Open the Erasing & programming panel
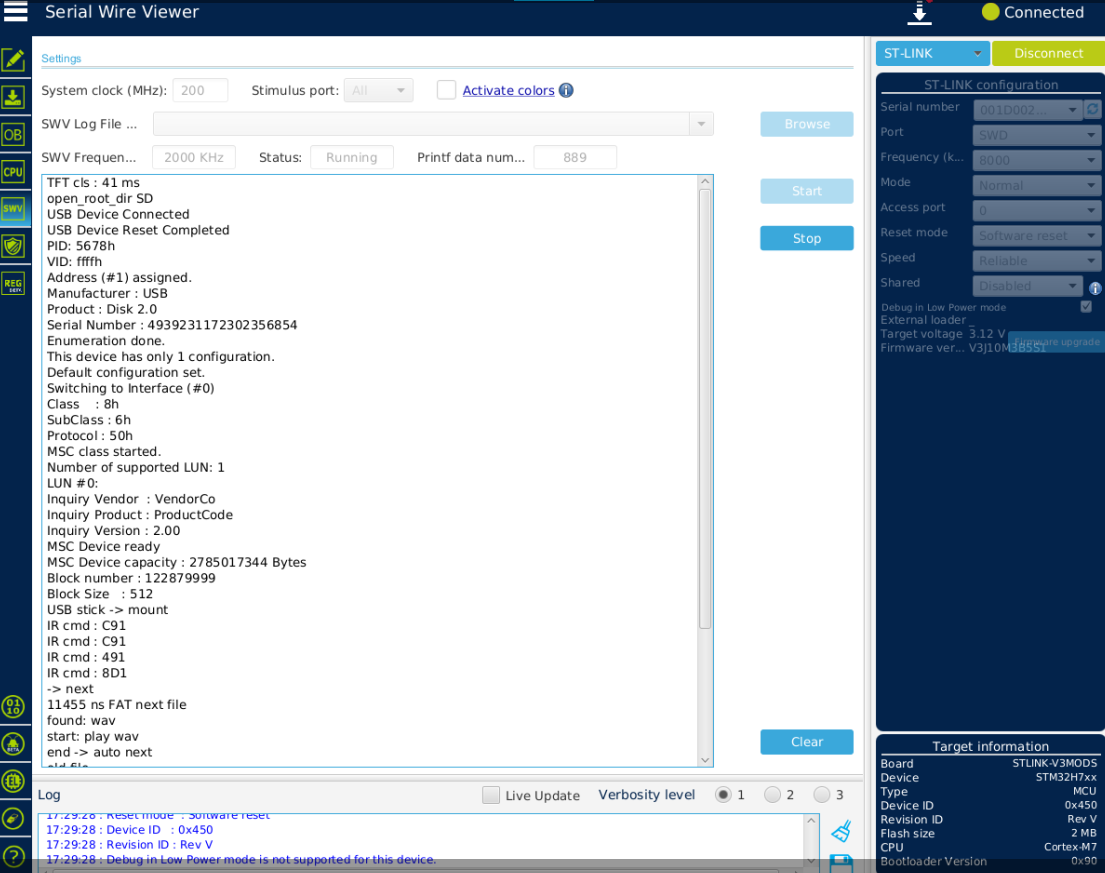 (x=13, y=97)
